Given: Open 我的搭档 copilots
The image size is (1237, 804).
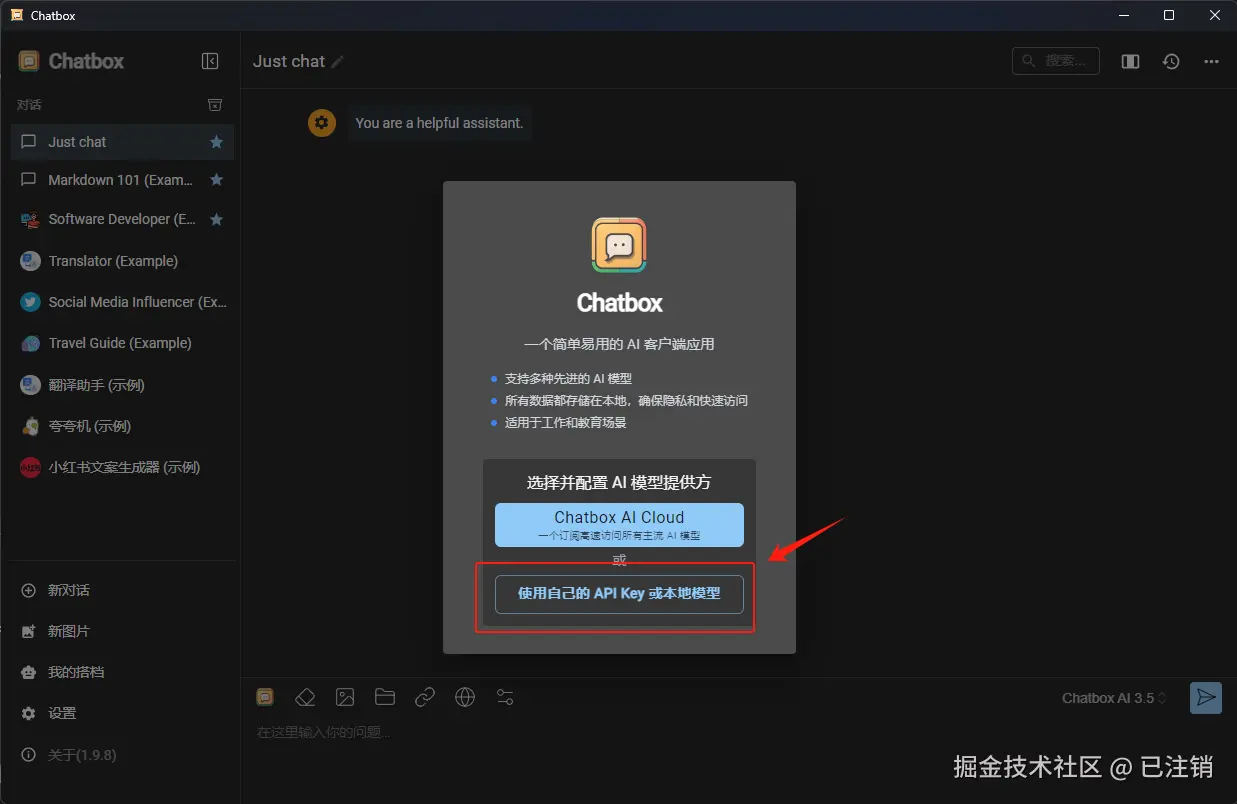Looking at the screenshot, I should [122, 672].
